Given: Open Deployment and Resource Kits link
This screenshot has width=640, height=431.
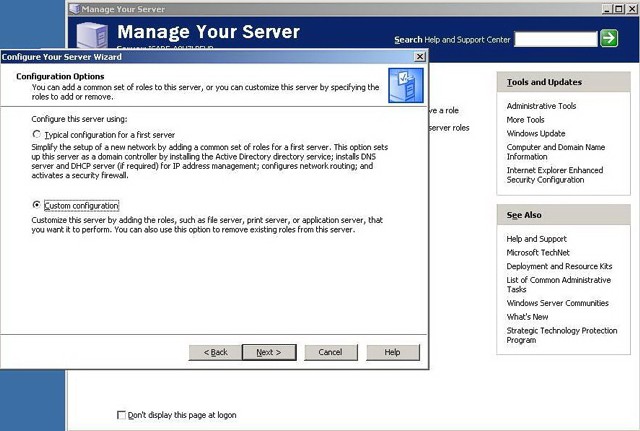Looking at the screenshot, I should click(559, 266).
